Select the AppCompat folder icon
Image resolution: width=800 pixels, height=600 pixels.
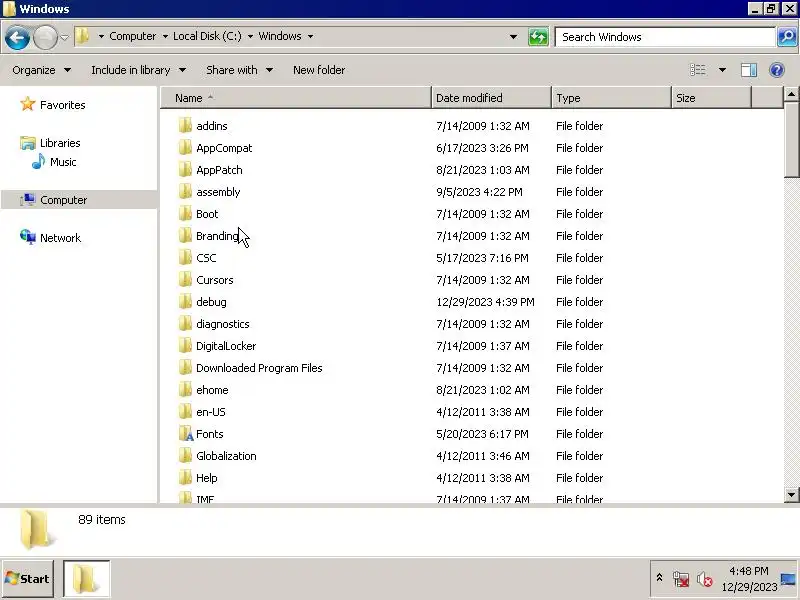(x=185, y=147)
